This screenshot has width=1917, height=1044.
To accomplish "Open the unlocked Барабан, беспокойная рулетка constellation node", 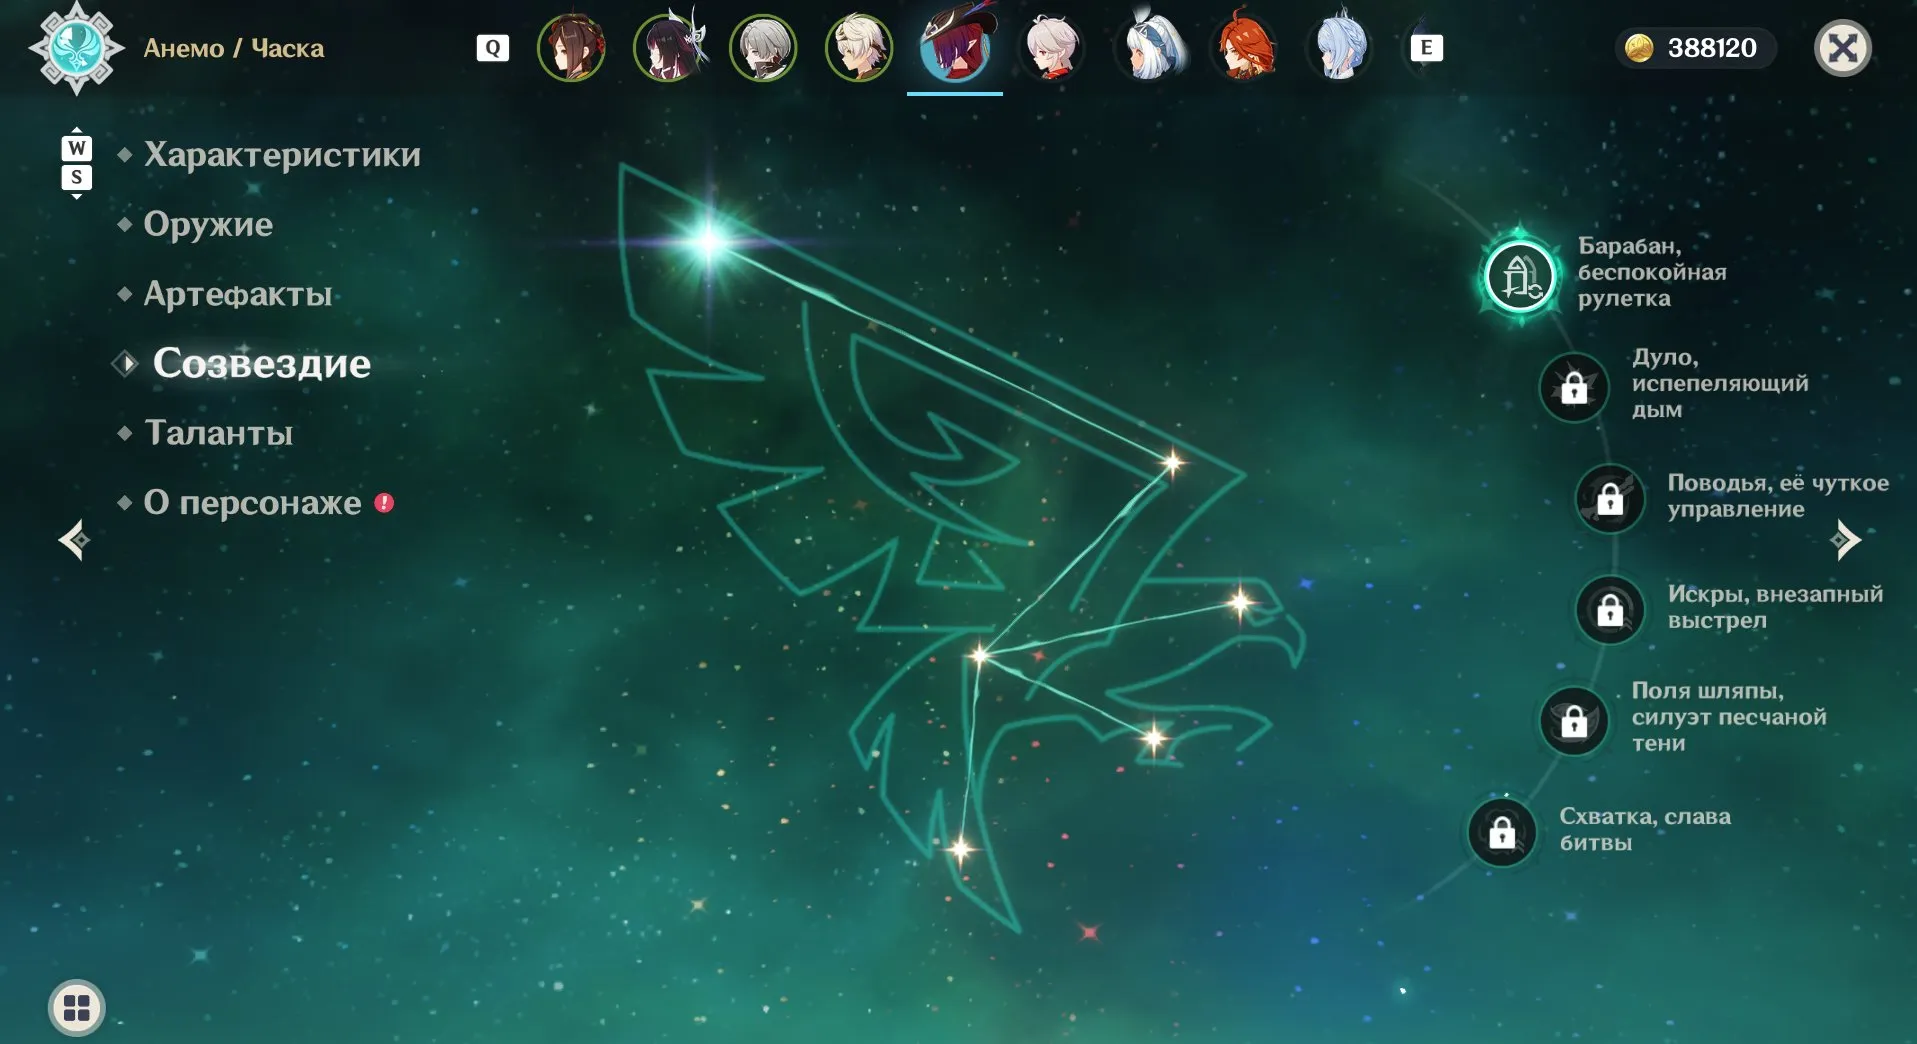I will [x=1519, y=276].
